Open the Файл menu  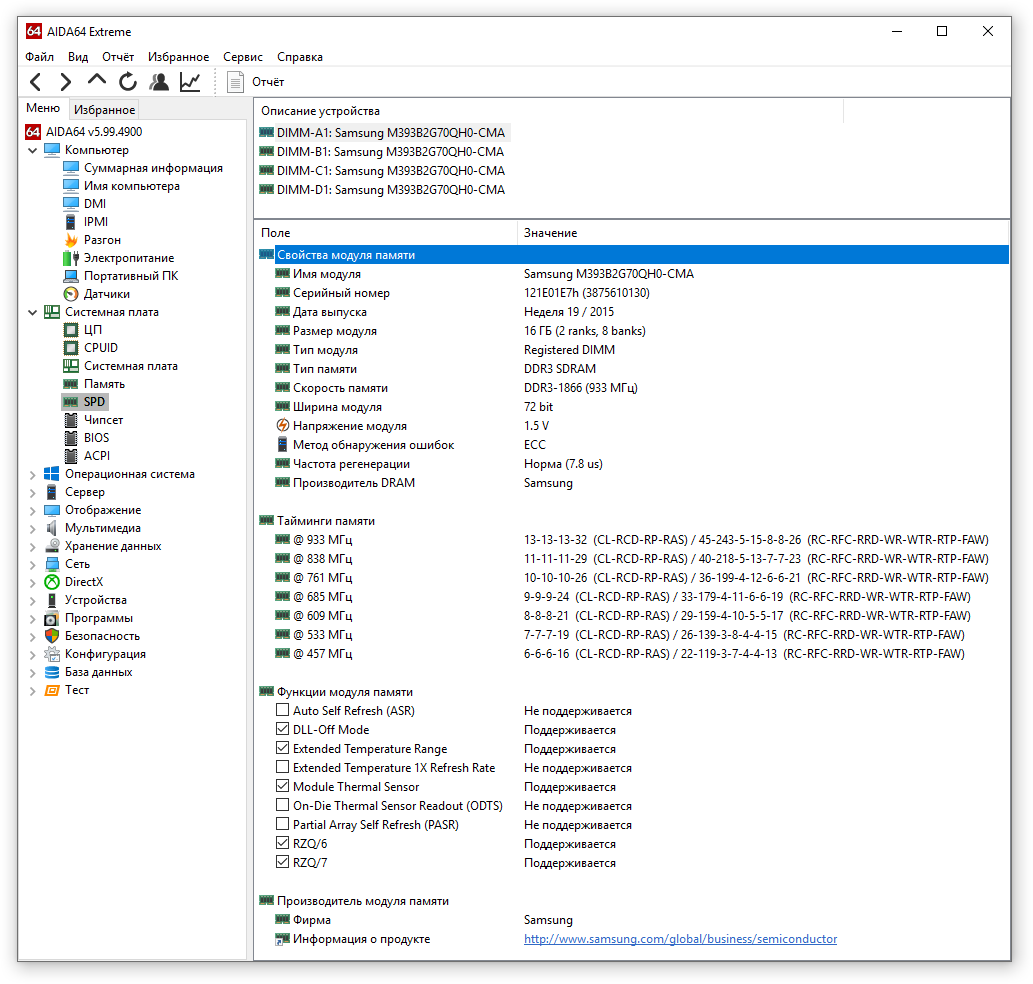pyautogui.click(x=40, y=57)
